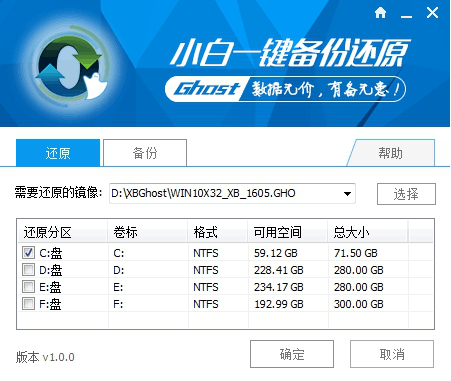Click the D:盘 row label

[51, 270]
